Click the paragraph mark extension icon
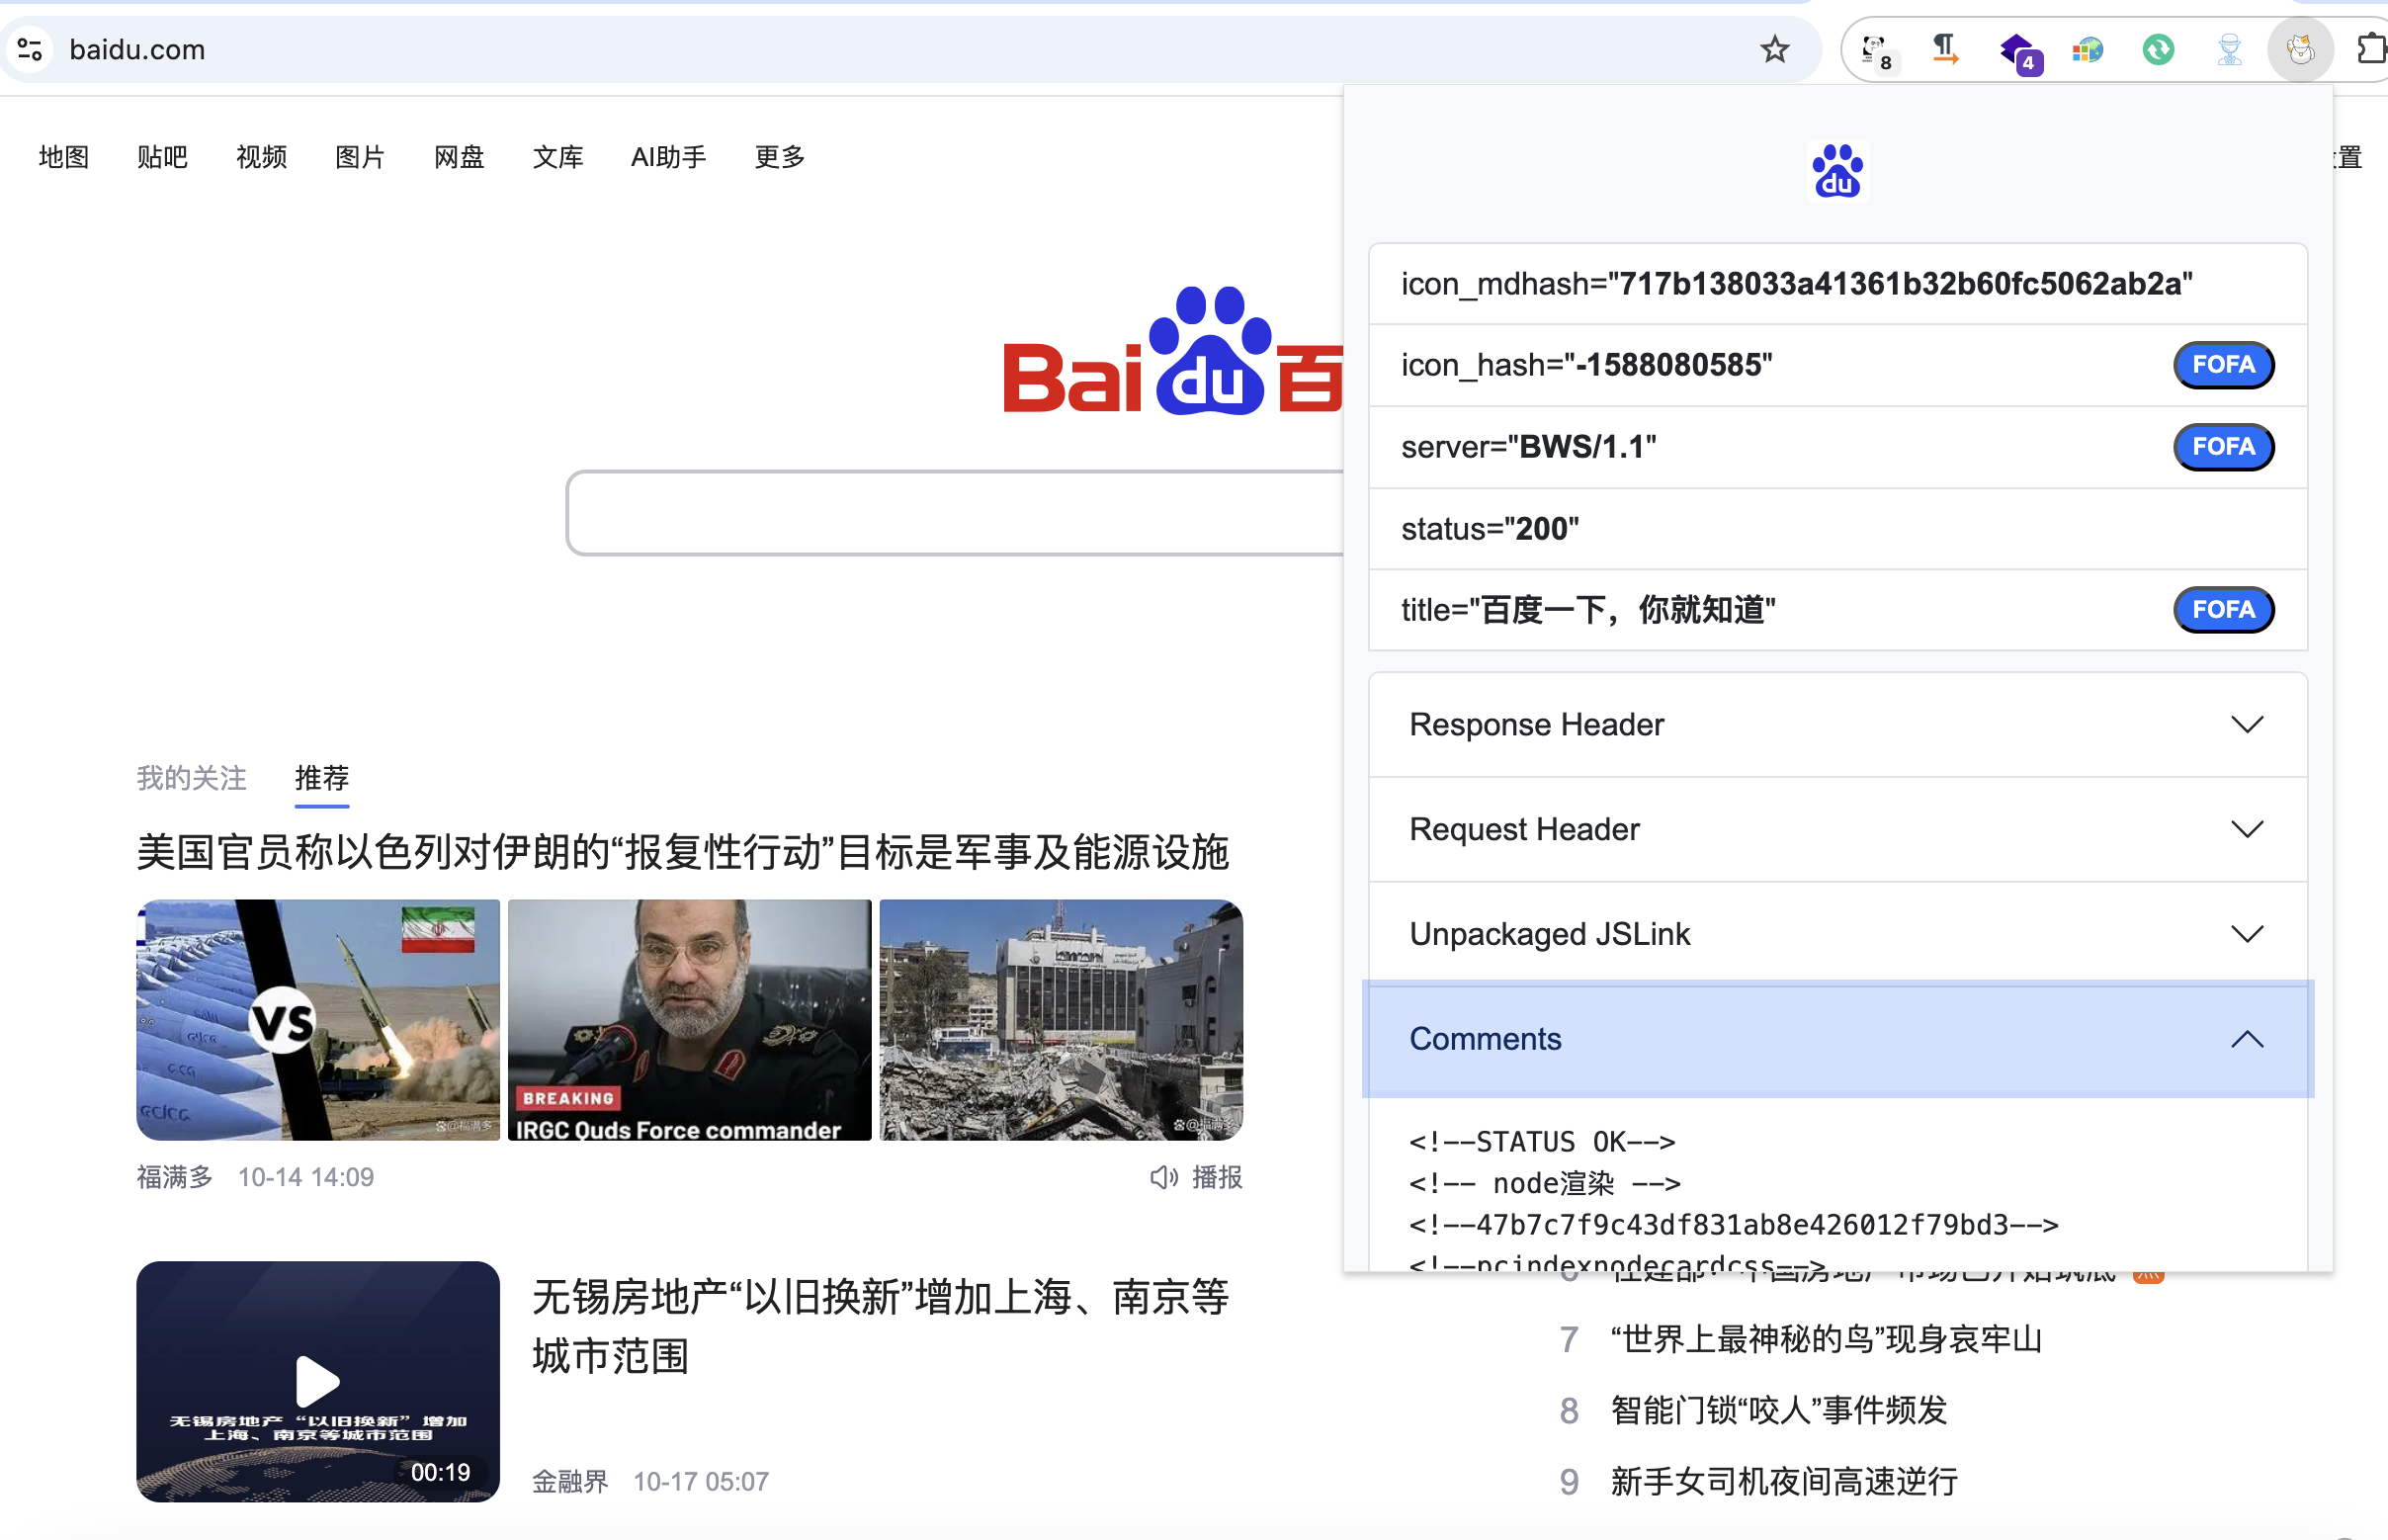 click(x=1944, y=49)
